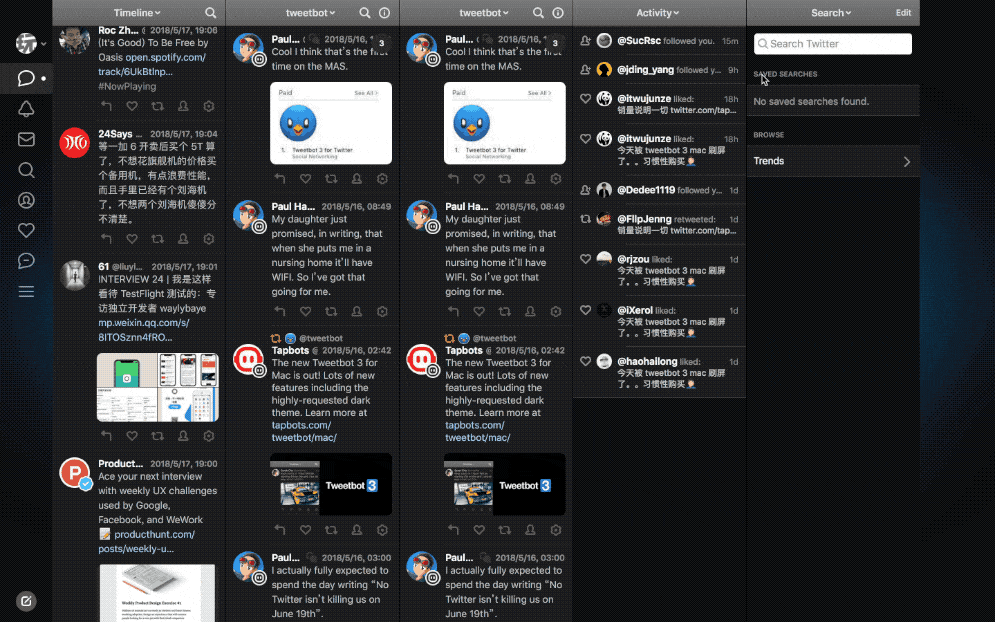Open the sidebar Search magnifier icon

click(x=26, y=169)
